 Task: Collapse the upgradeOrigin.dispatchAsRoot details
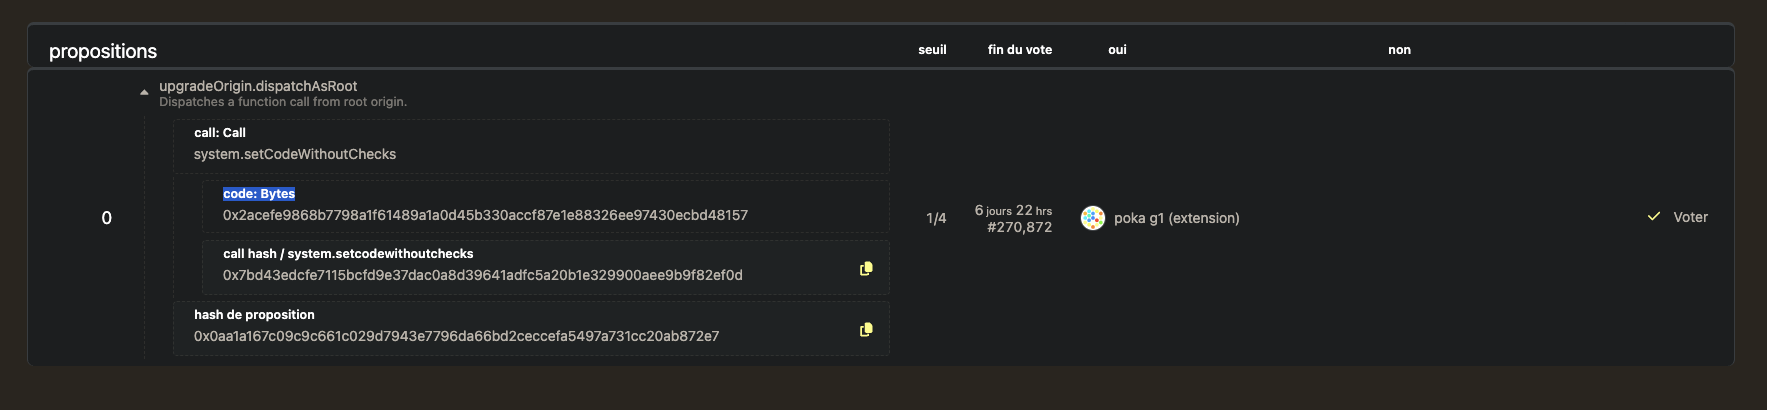tap(144, 92)
